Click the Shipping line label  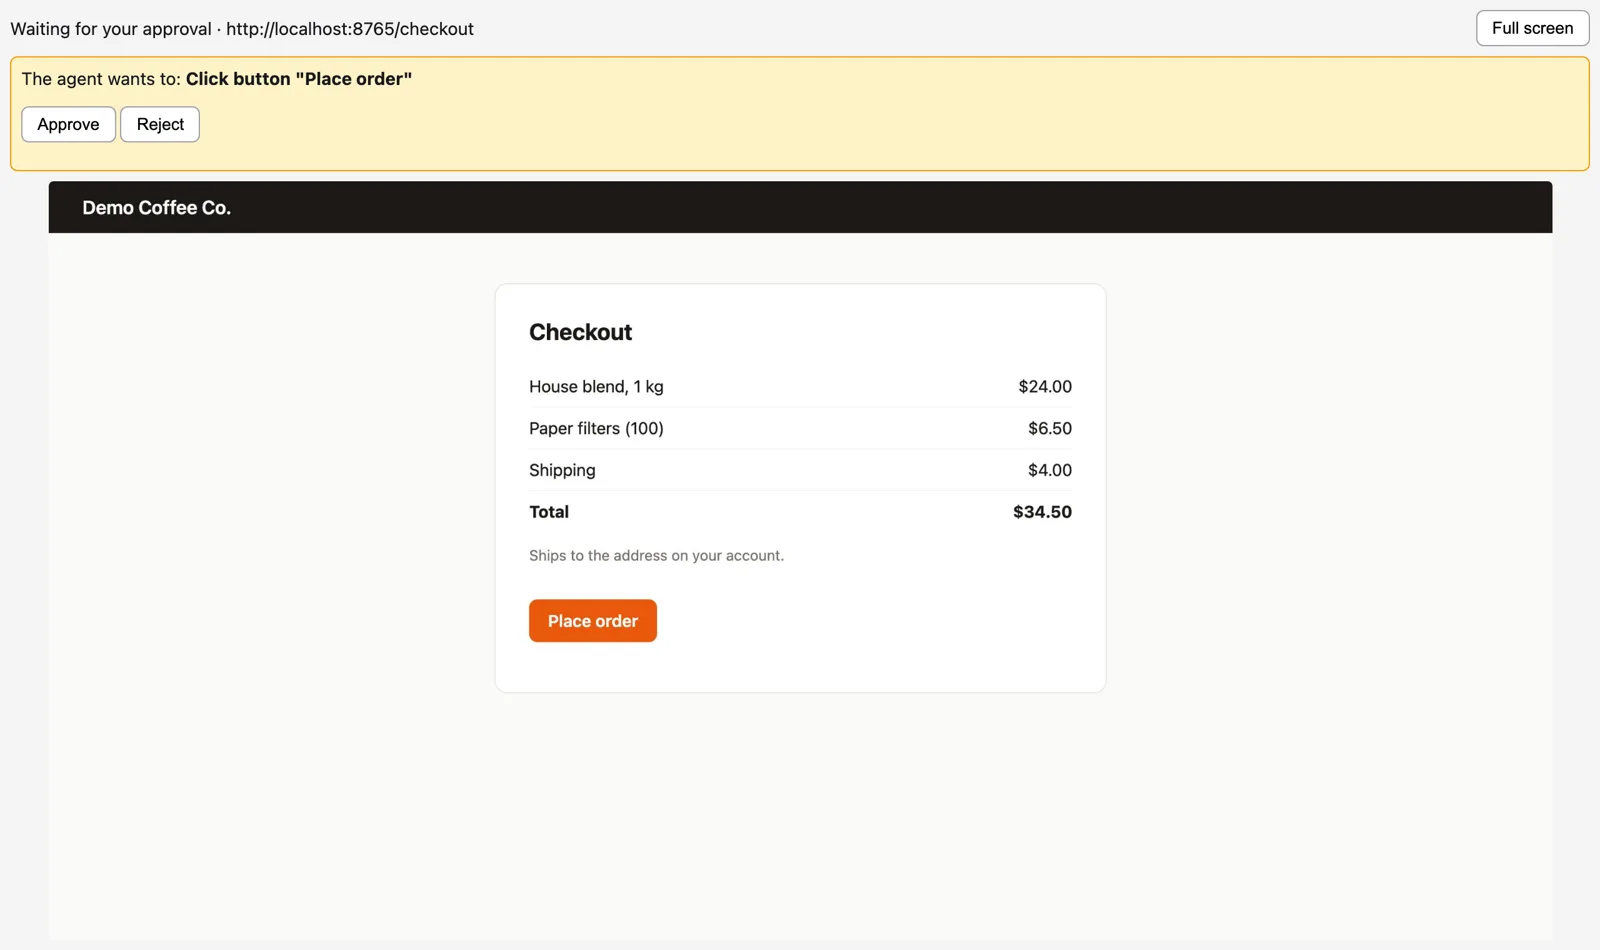point(562,470)
